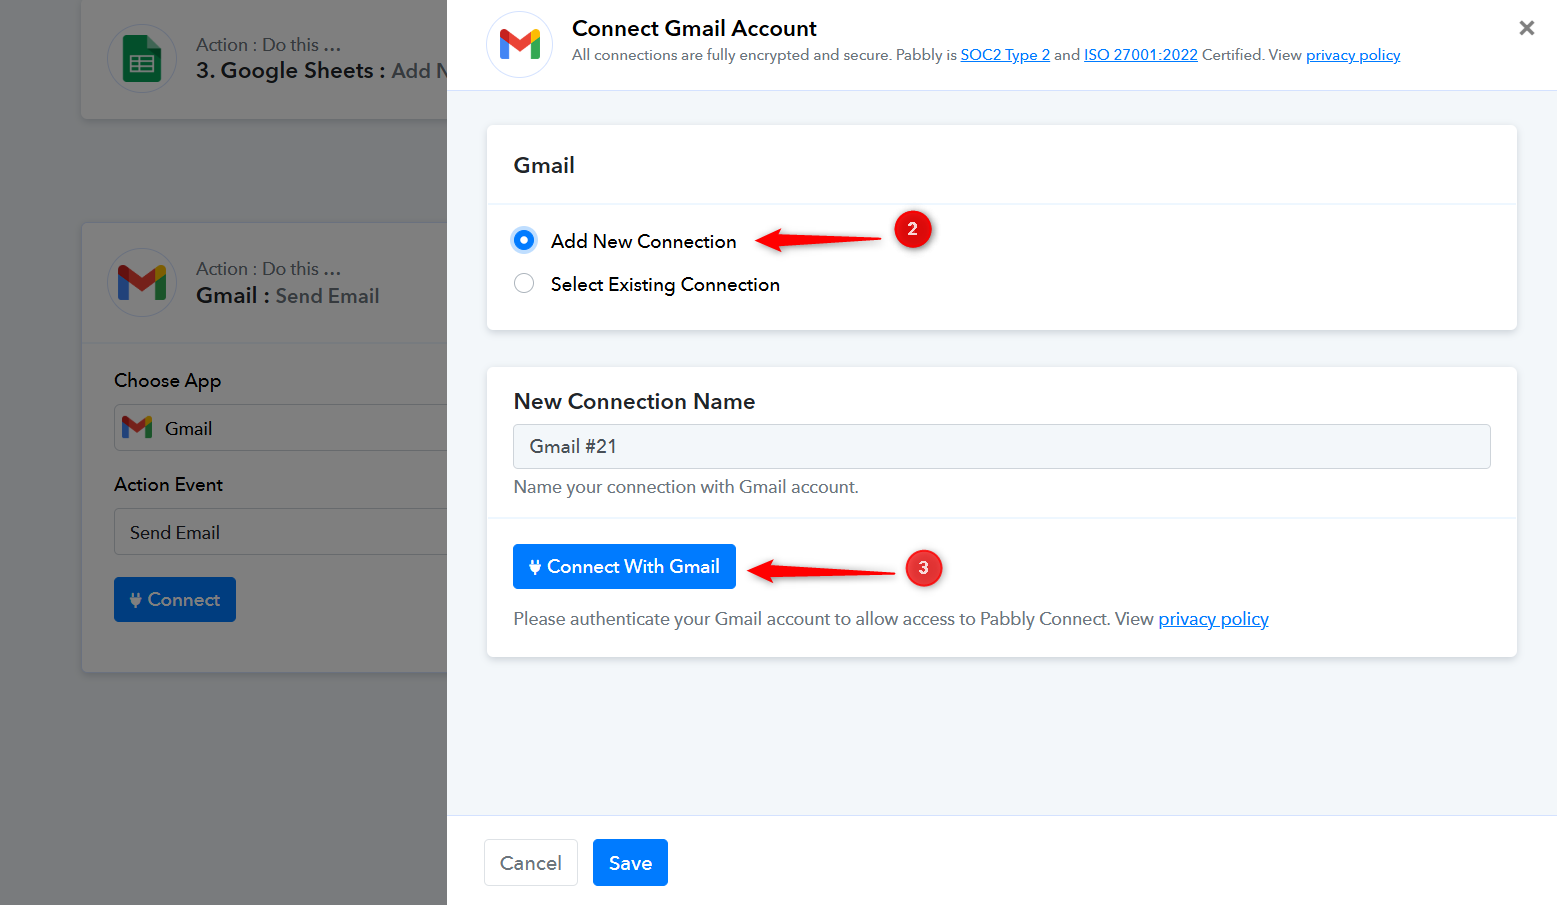Screen dimensions: 1557x905
Task: Open the ISO 27001:2022 link
Action: 1140,55
